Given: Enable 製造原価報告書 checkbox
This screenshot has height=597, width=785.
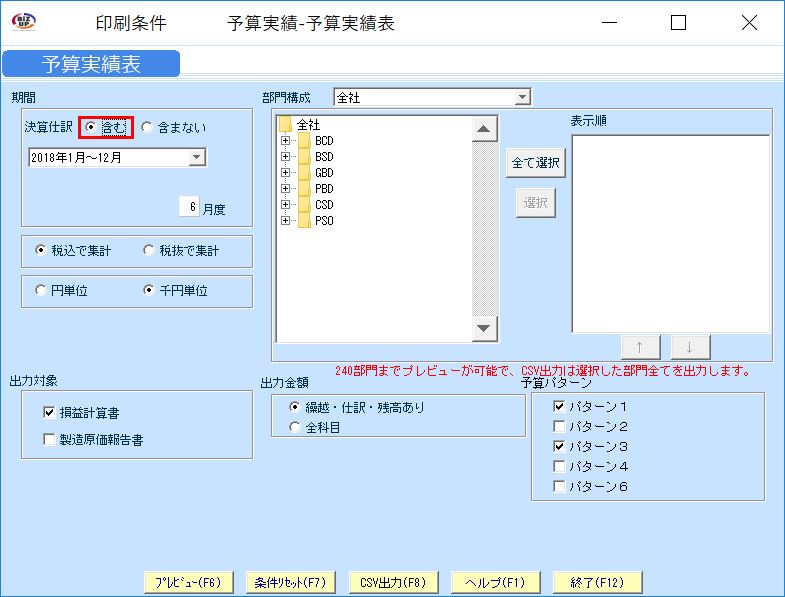Looking at the screenshot, I should 49,439.
